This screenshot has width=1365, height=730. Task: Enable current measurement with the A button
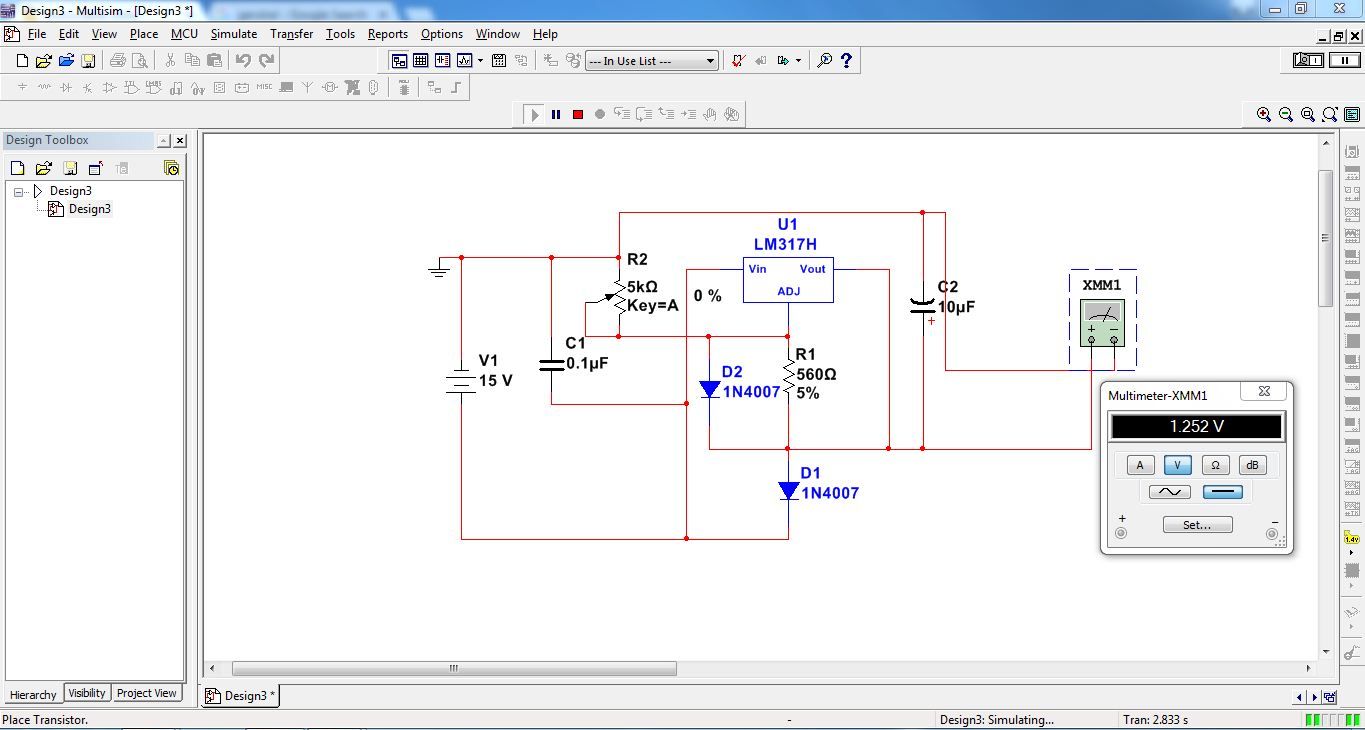(x=1139, y=464)
